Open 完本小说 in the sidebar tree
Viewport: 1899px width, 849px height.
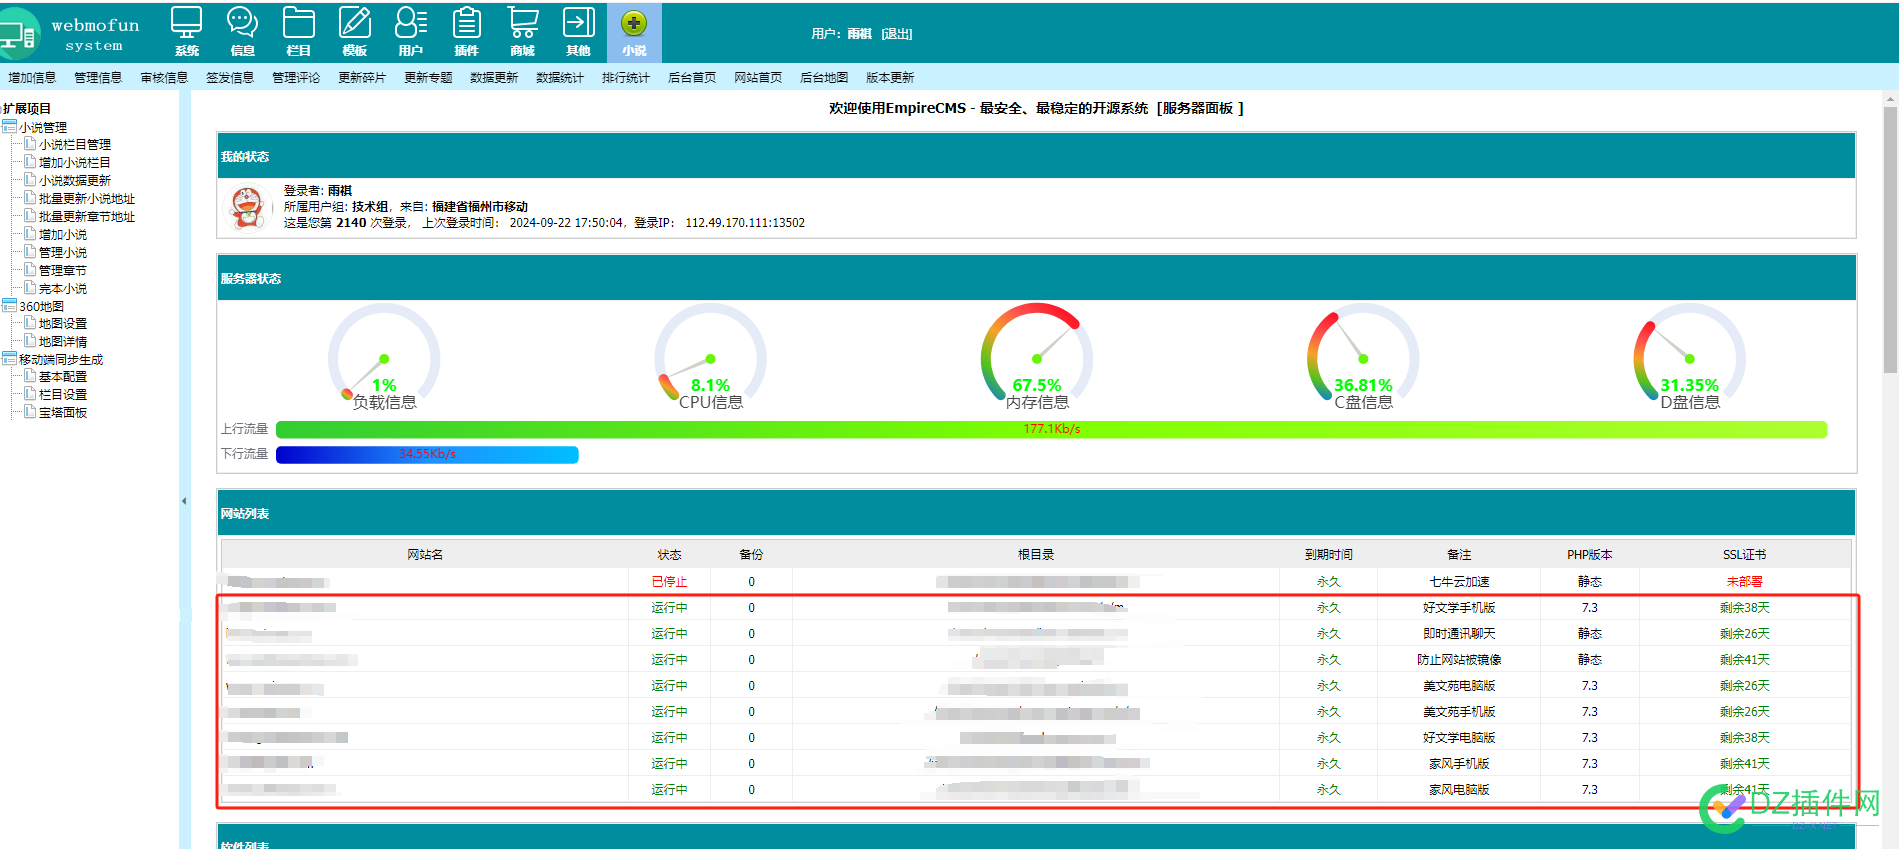63,289
